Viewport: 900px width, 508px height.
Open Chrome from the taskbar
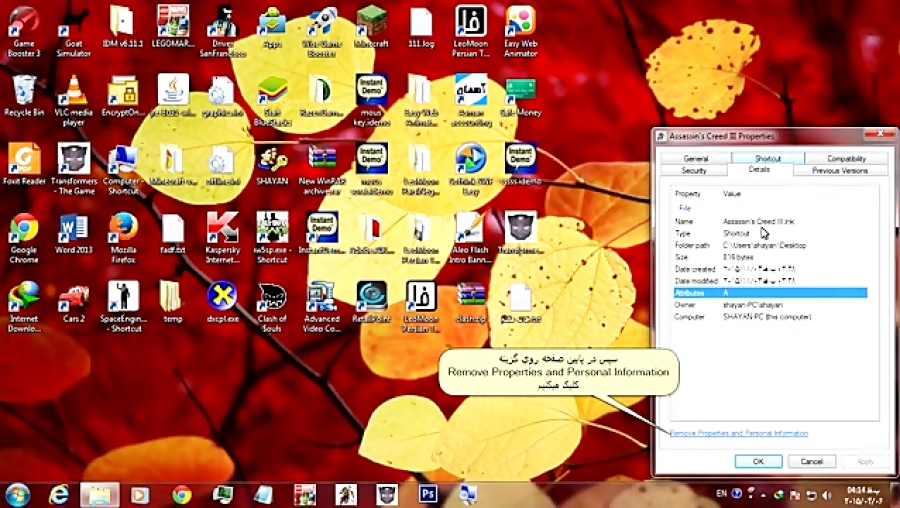[x=182, y=495]
